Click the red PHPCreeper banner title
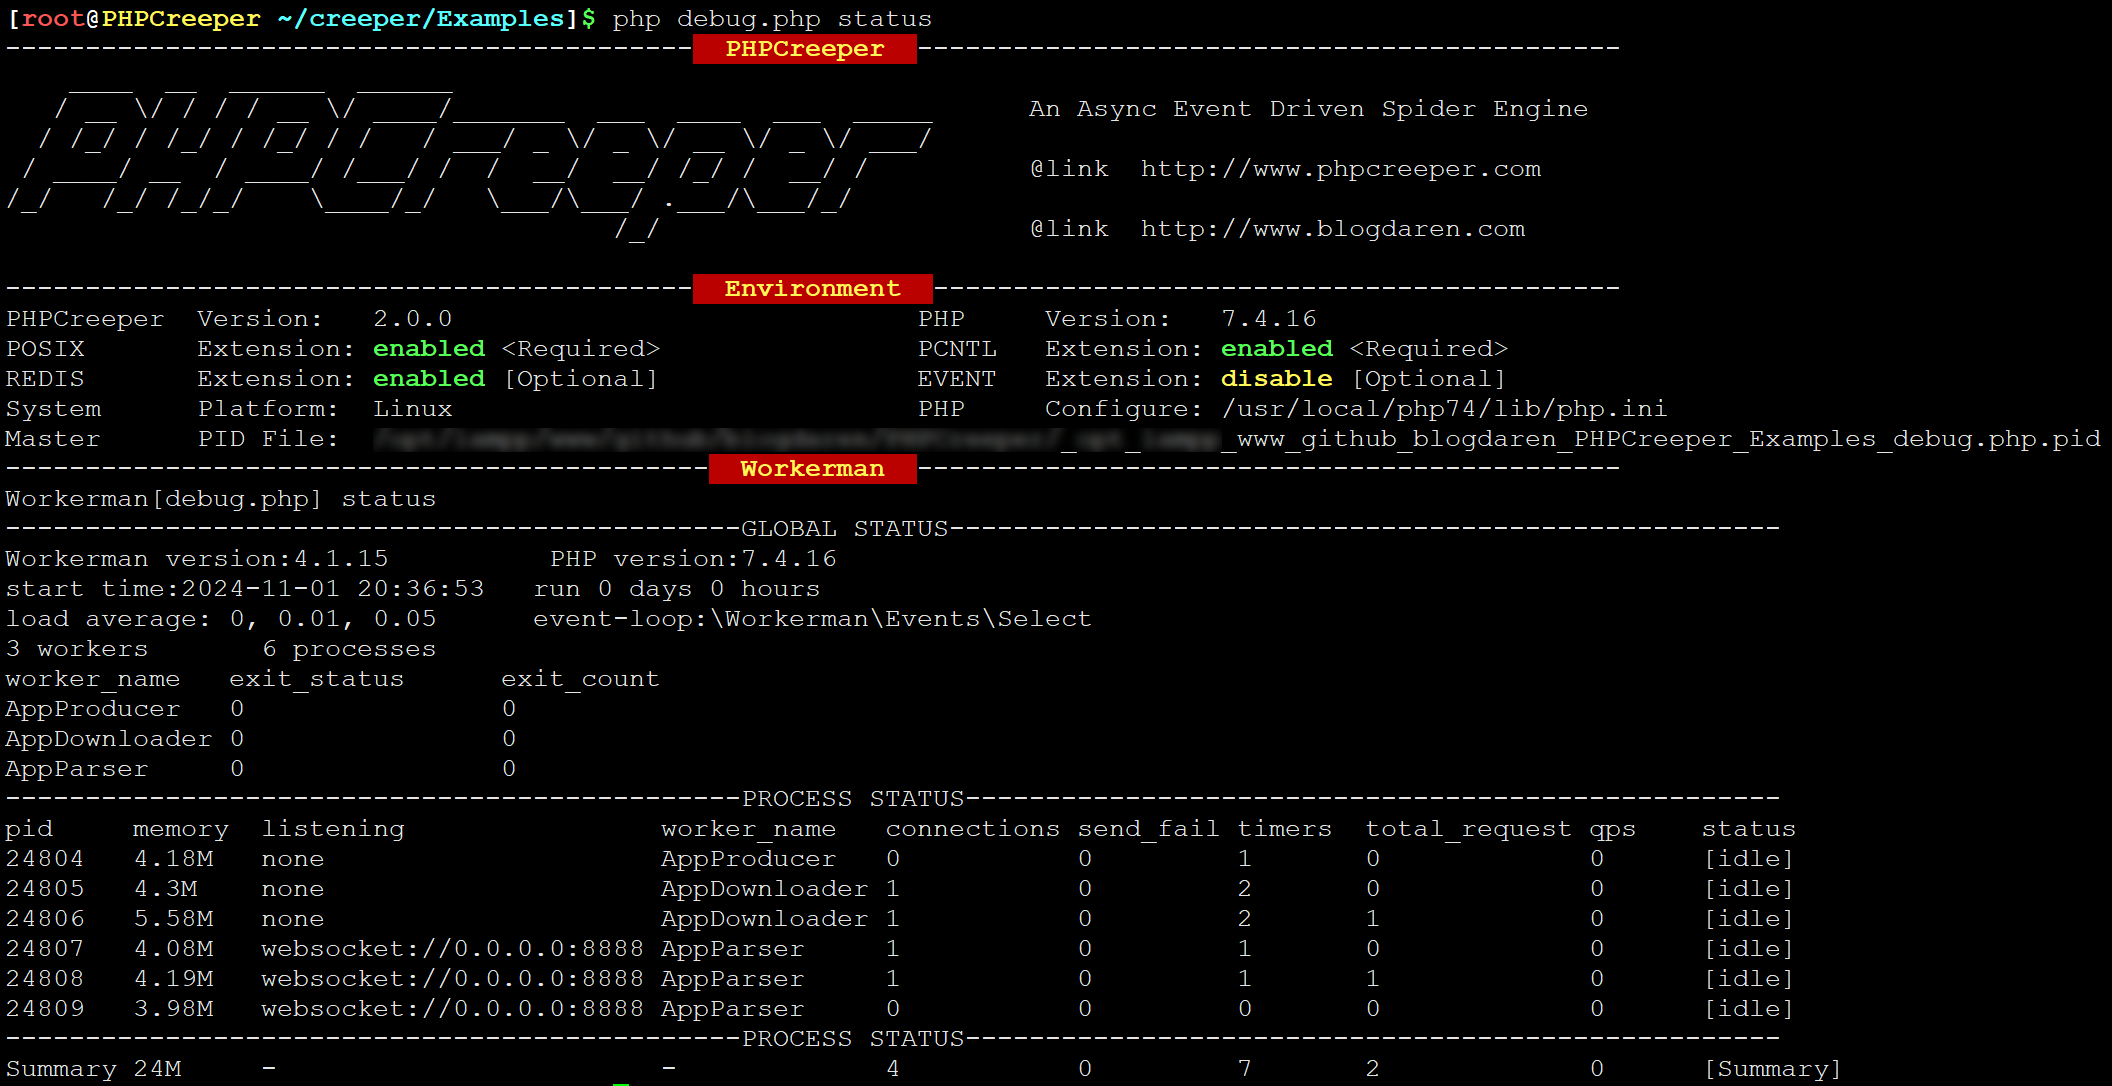 (x=805, y=49)
